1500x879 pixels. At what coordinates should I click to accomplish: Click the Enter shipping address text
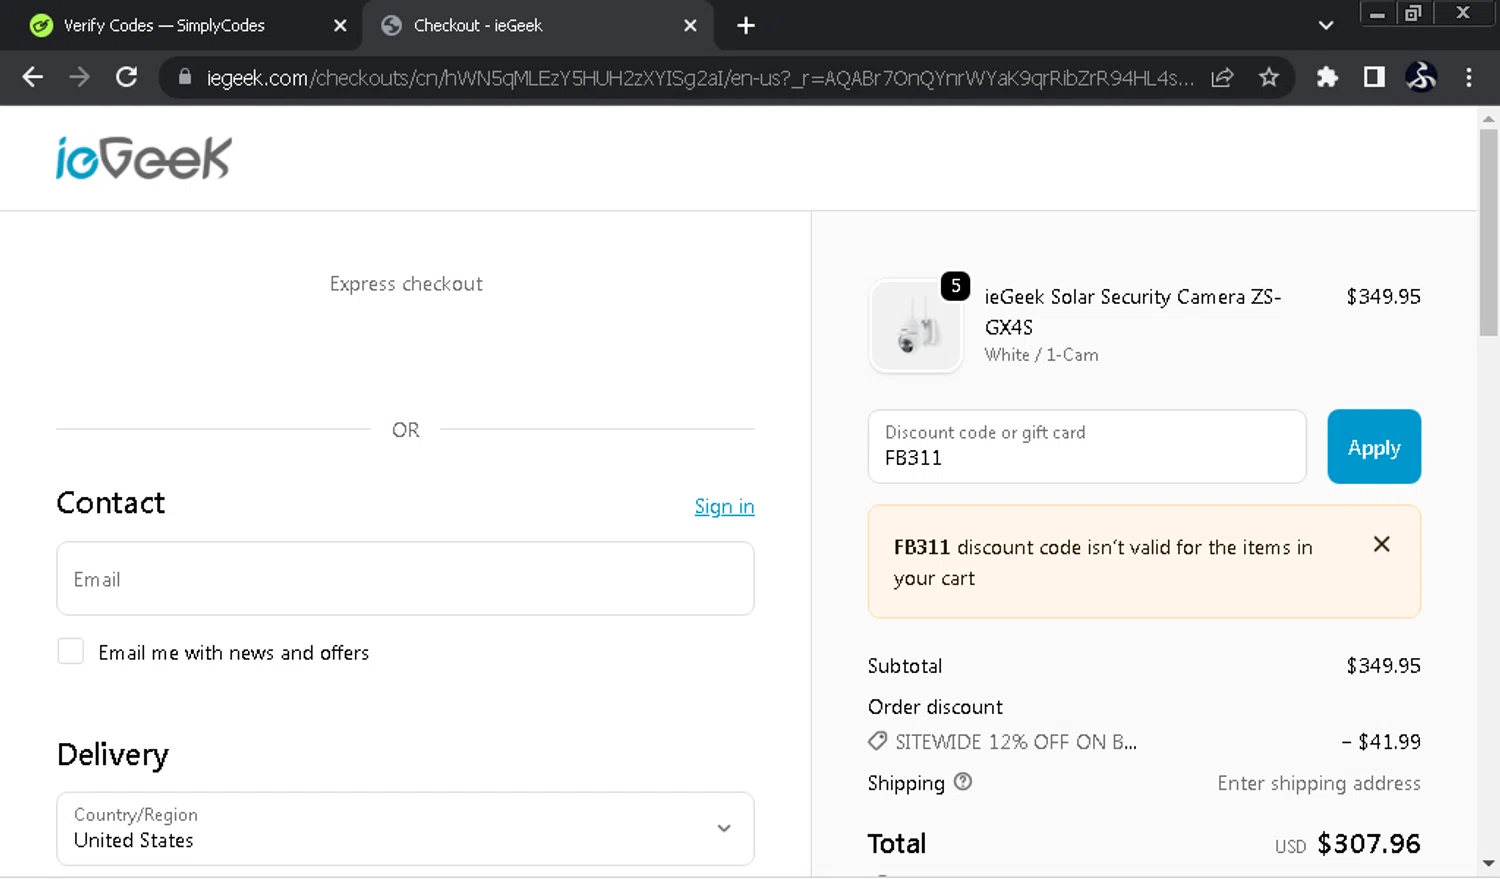coord(1319,783)
